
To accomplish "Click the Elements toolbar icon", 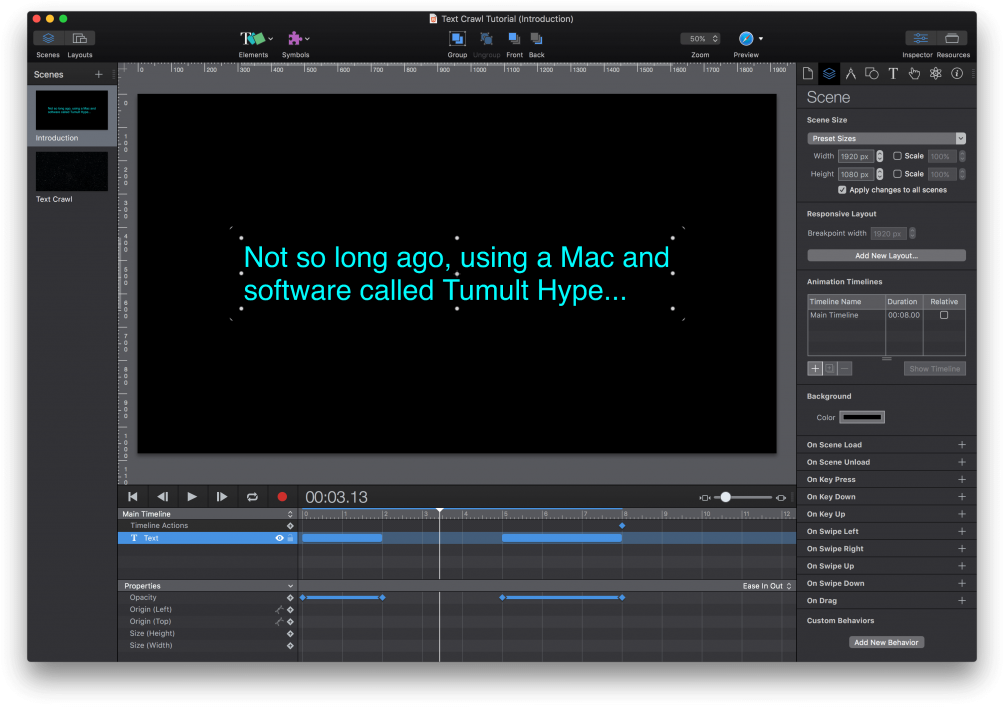I will (x=253, y=39).
